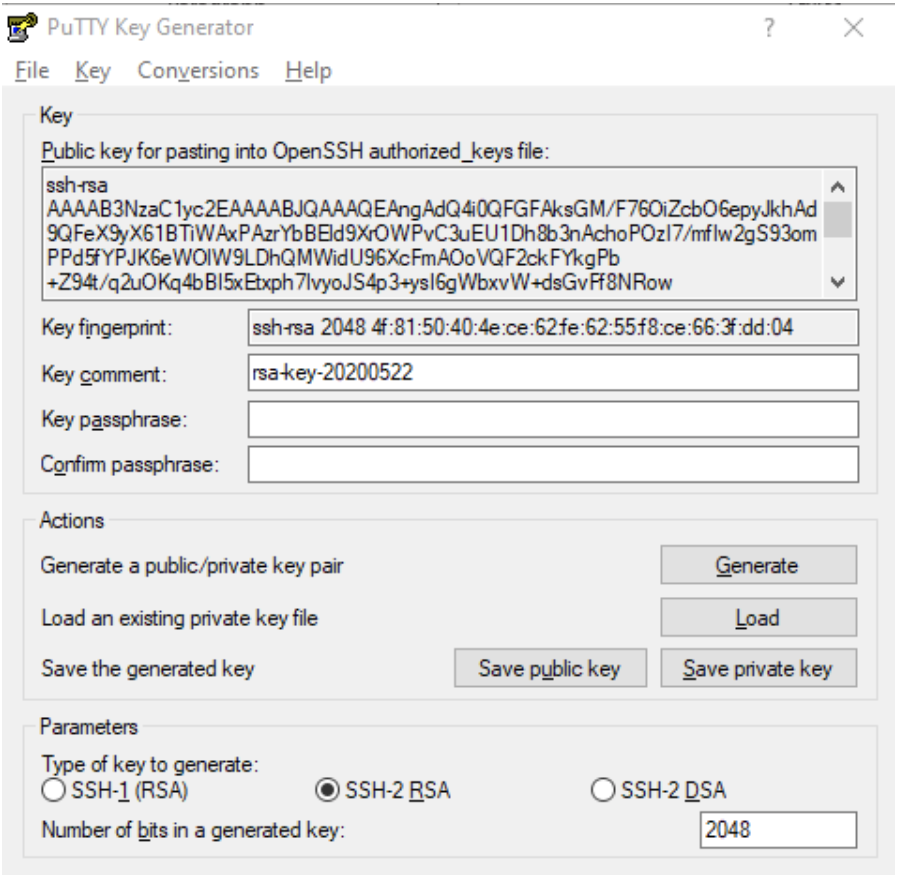The height and width of the screenshot is (878, 906).
Task: Click the 'Load an existing private key file' text
Action: pyautogui.click(x=180, y=618)
